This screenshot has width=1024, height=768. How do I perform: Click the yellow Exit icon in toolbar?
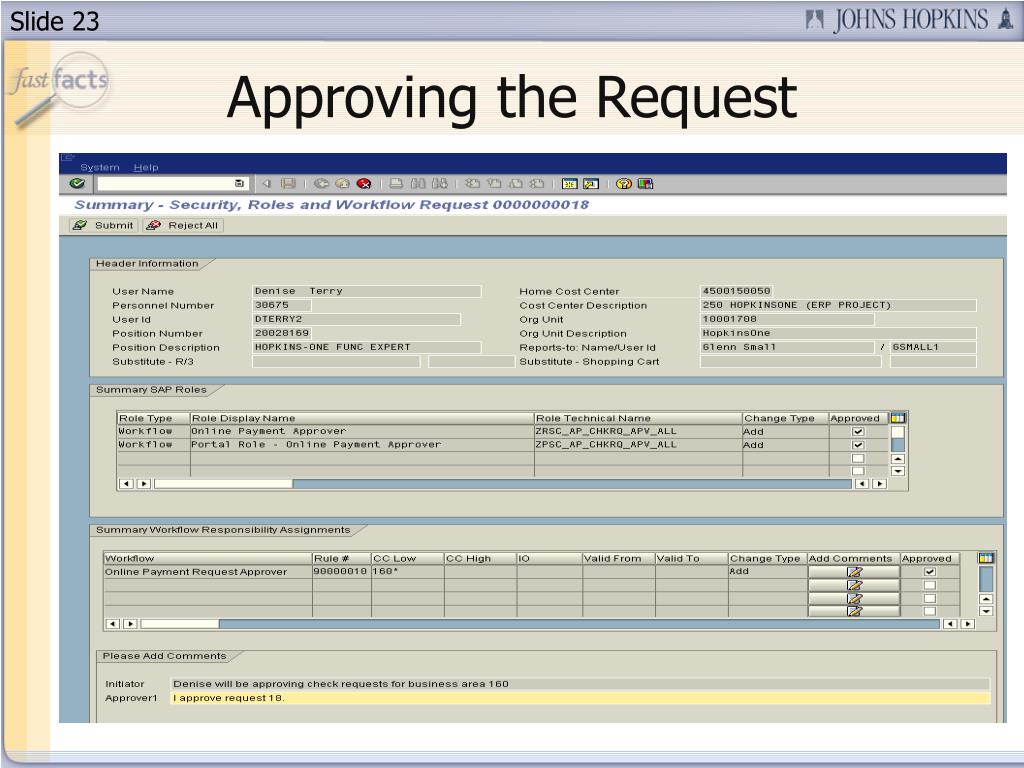click(x=342, y=184)
